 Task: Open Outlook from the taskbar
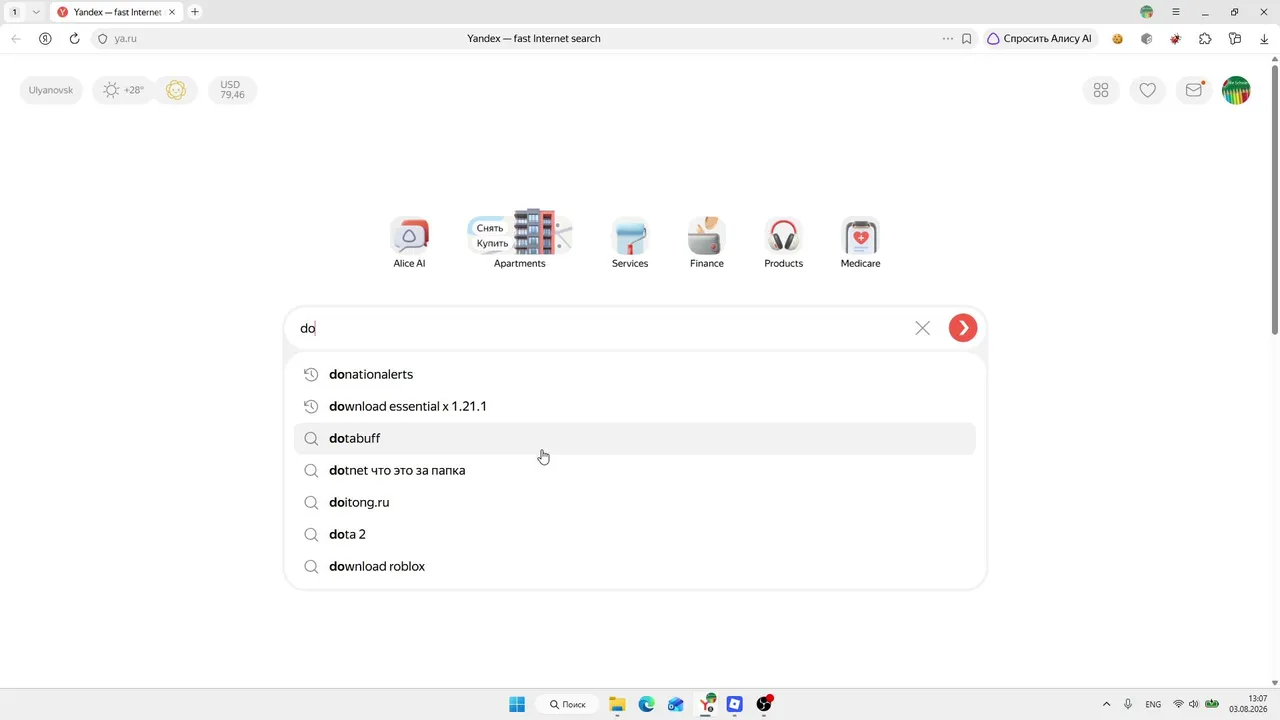[x=676, y=704]
